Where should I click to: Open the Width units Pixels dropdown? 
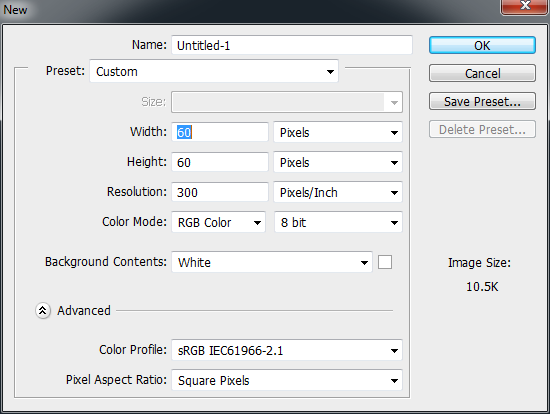338,132
